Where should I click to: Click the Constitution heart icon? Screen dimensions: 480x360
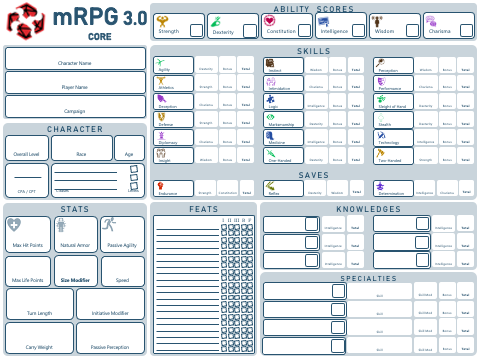(x=269, y=21)
